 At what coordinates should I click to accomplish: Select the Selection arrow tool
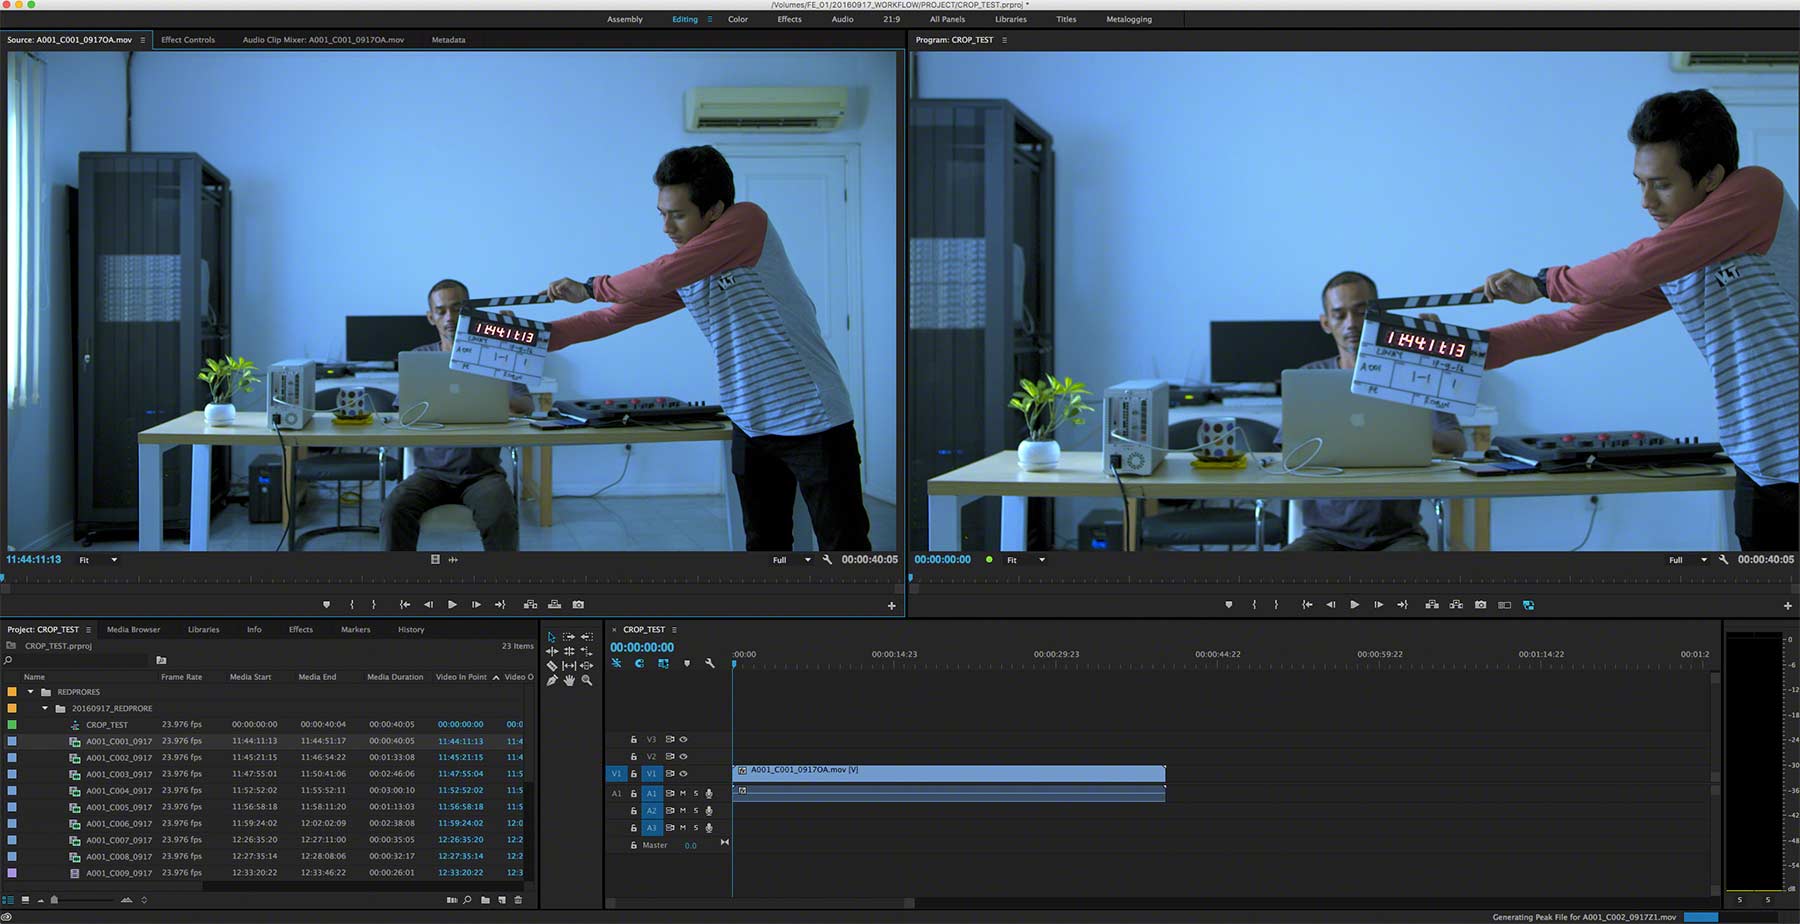[x=551, y=637]
